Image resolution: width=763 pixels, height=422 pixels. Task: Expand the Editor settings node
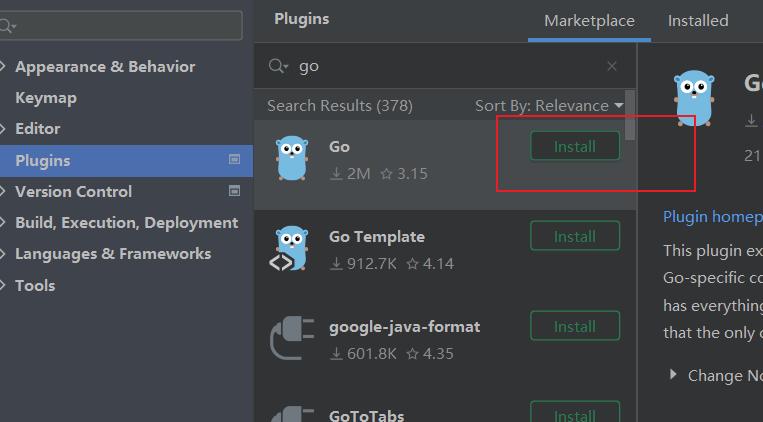[5, 129]
